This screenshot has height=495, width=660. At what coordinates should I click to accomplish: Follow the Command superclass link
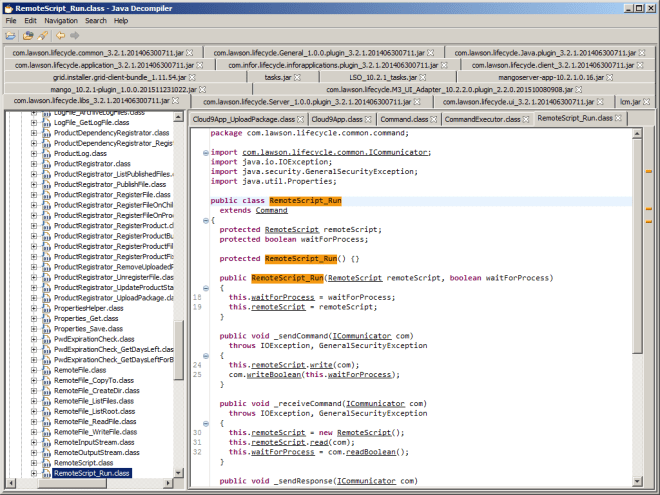(271, 211)
